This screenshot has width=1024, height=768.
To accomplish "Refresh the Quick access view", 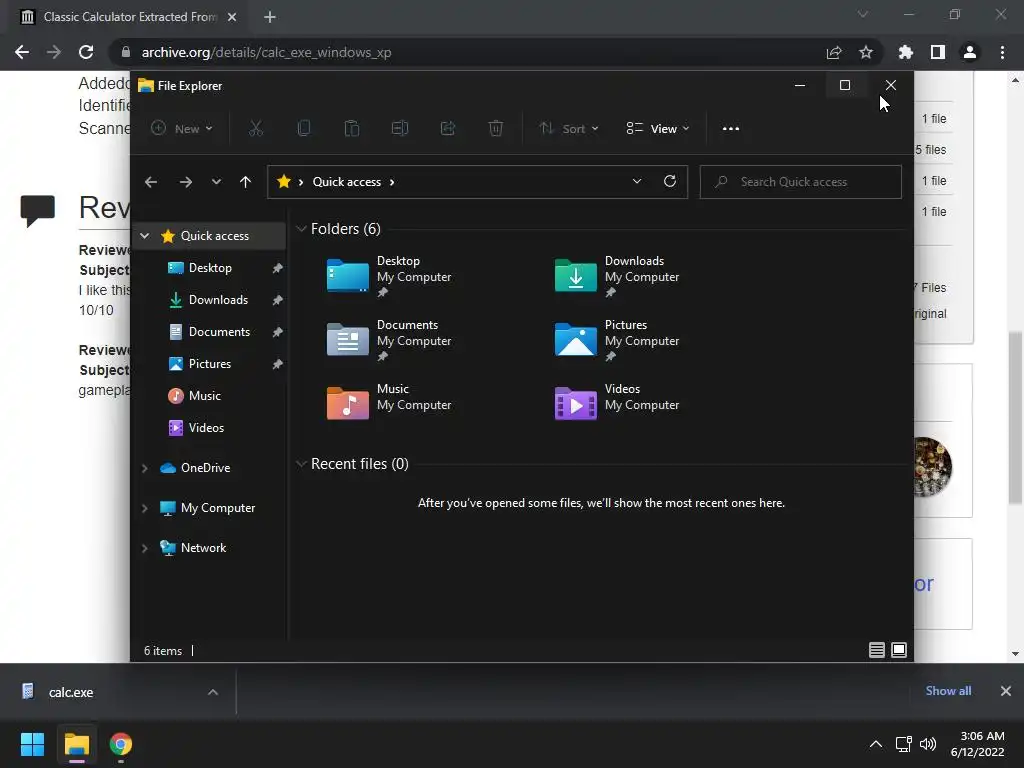I will click(669, 181).
